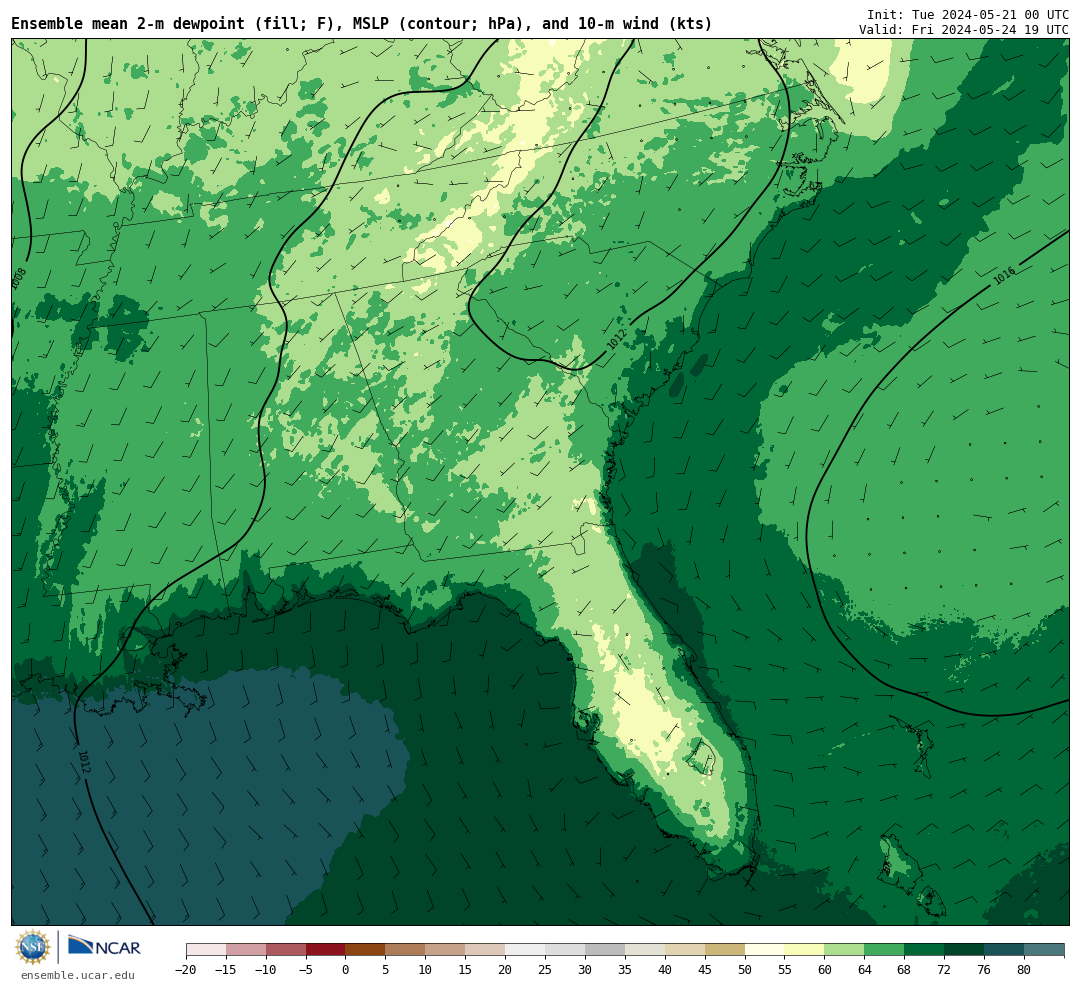Viewport: 1080px width, 988px height.
Task: Click the 5 colorbar tick label
Action: (386, 970)
